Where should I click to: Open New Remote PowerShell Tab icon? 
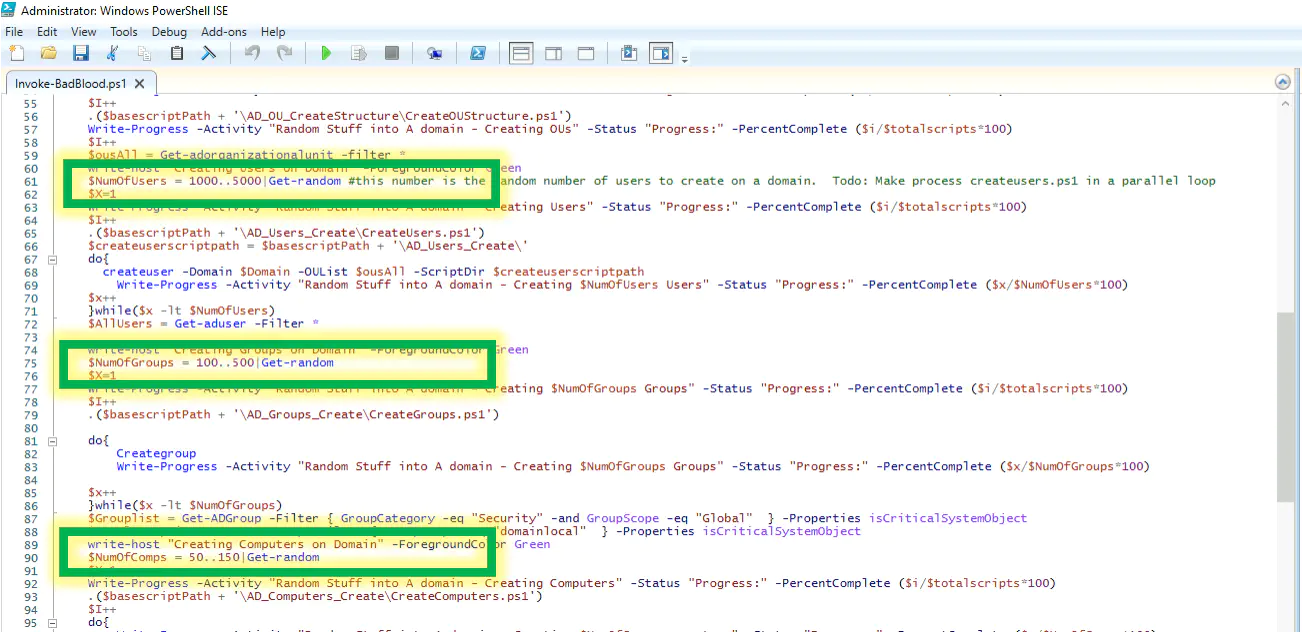point(434,54)
